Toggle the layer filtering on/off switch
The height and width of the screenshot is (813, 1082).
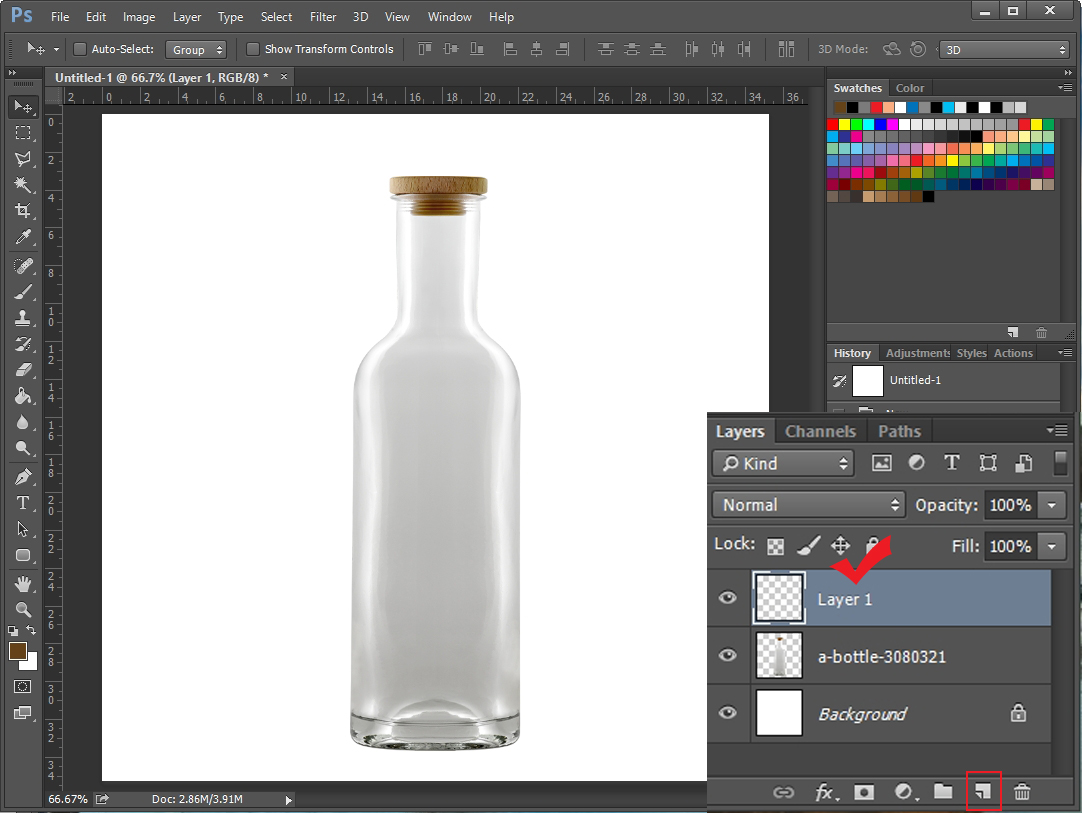(x=1061, y=463)
